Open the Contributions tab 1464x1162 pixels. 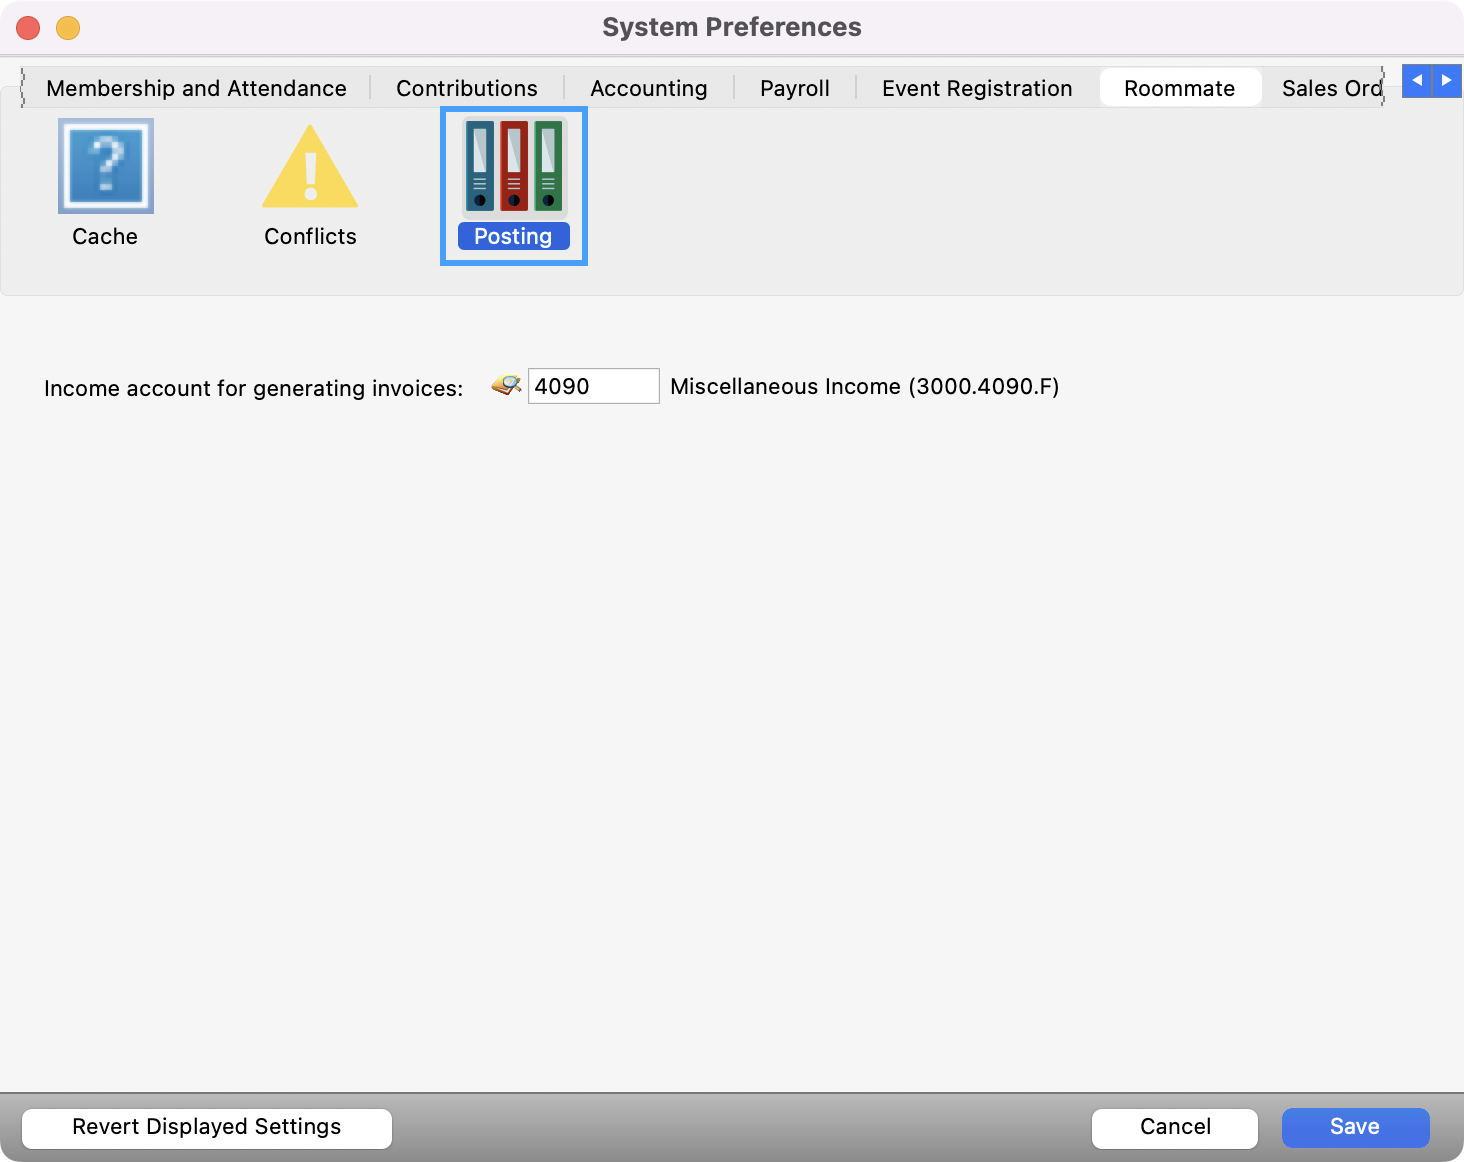pos(466,88)
